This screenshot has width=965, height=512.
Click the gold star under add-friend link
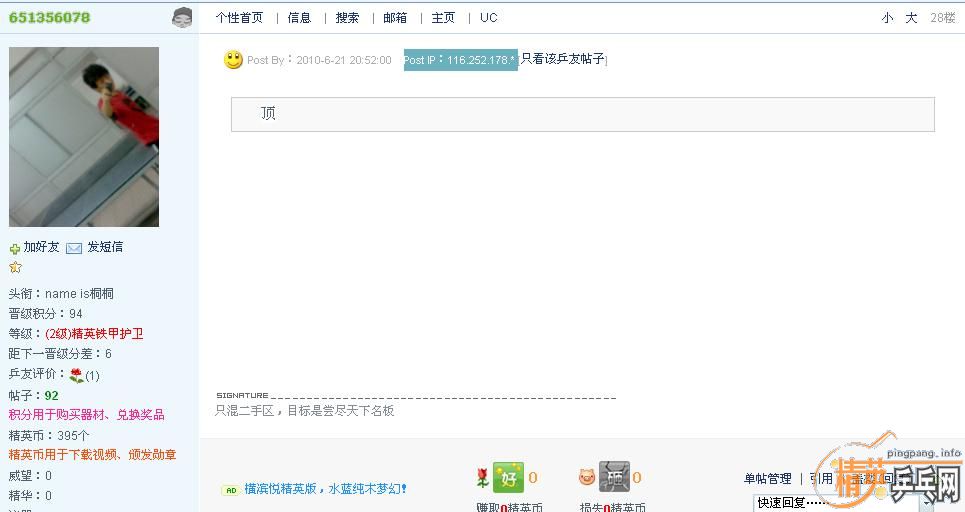coord(15,267)
